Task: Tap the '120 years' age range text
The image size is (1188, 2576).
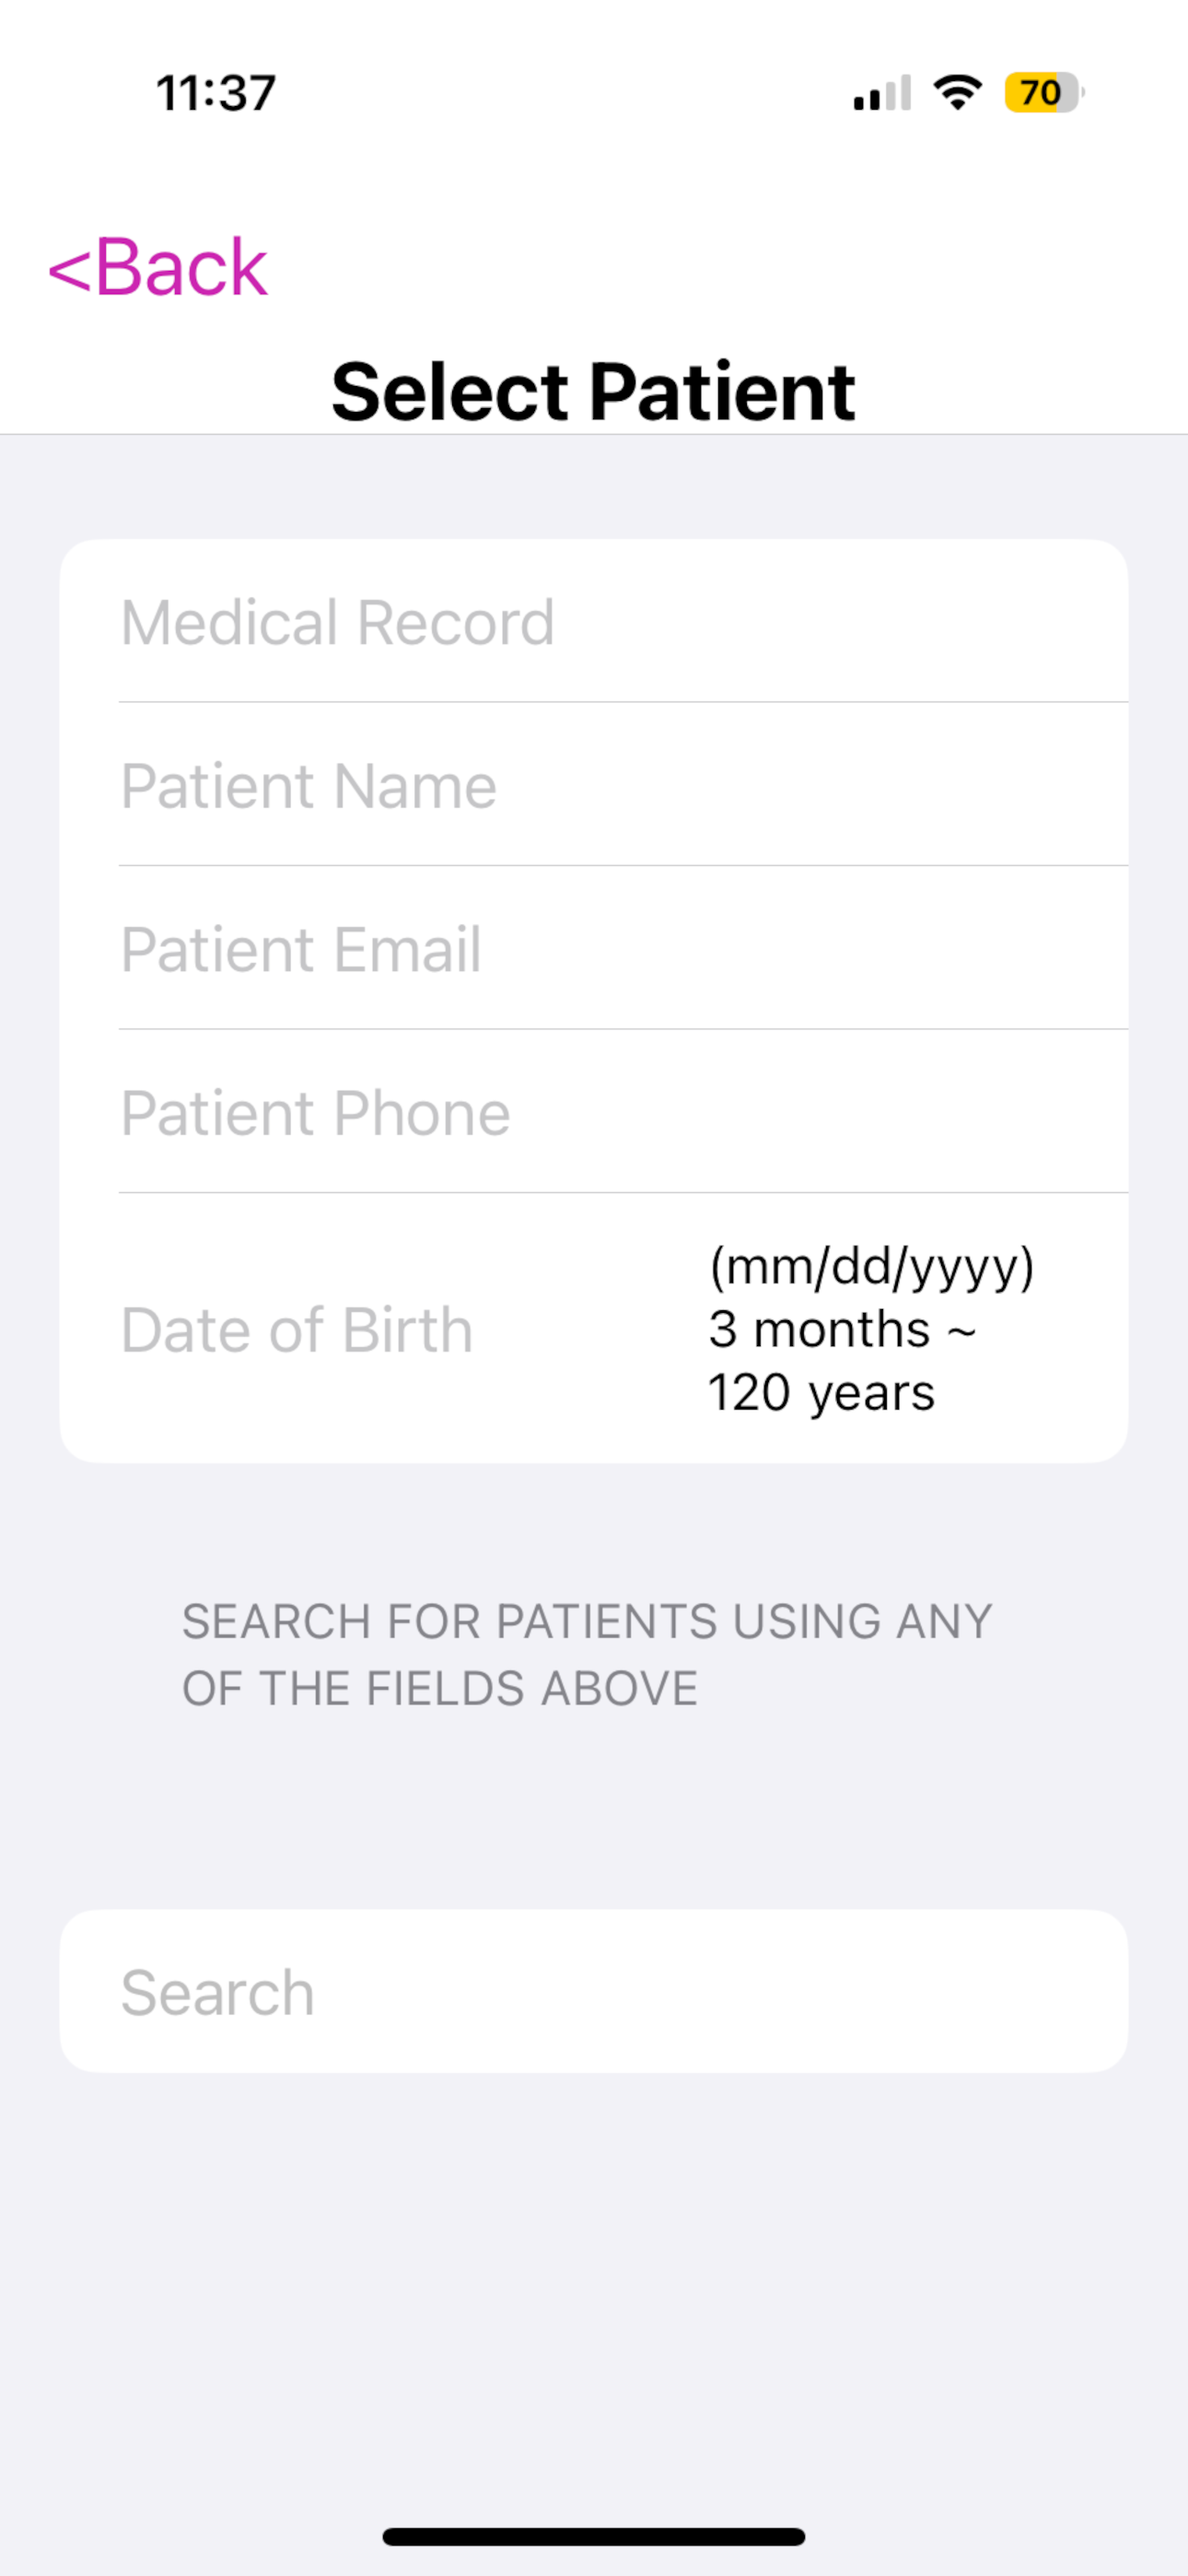Action: click(x=821, y=1392)
